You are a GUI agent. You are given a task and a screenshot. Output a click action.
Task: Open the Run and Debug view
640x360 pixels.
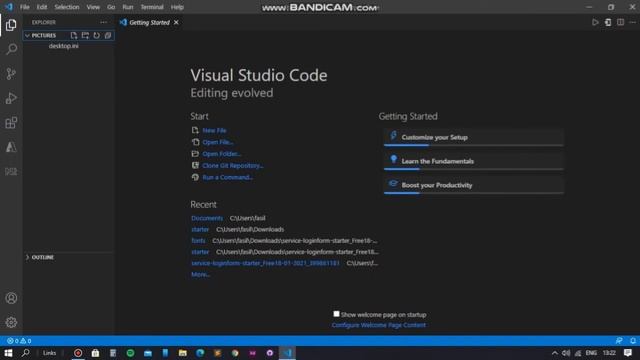11,98
